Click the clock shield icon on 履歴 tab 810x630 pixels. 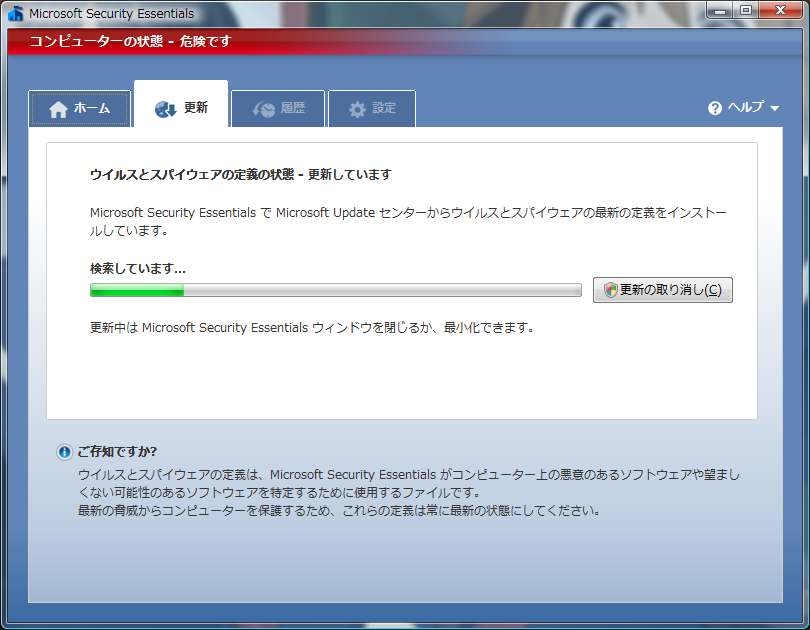tap(263, 109)
